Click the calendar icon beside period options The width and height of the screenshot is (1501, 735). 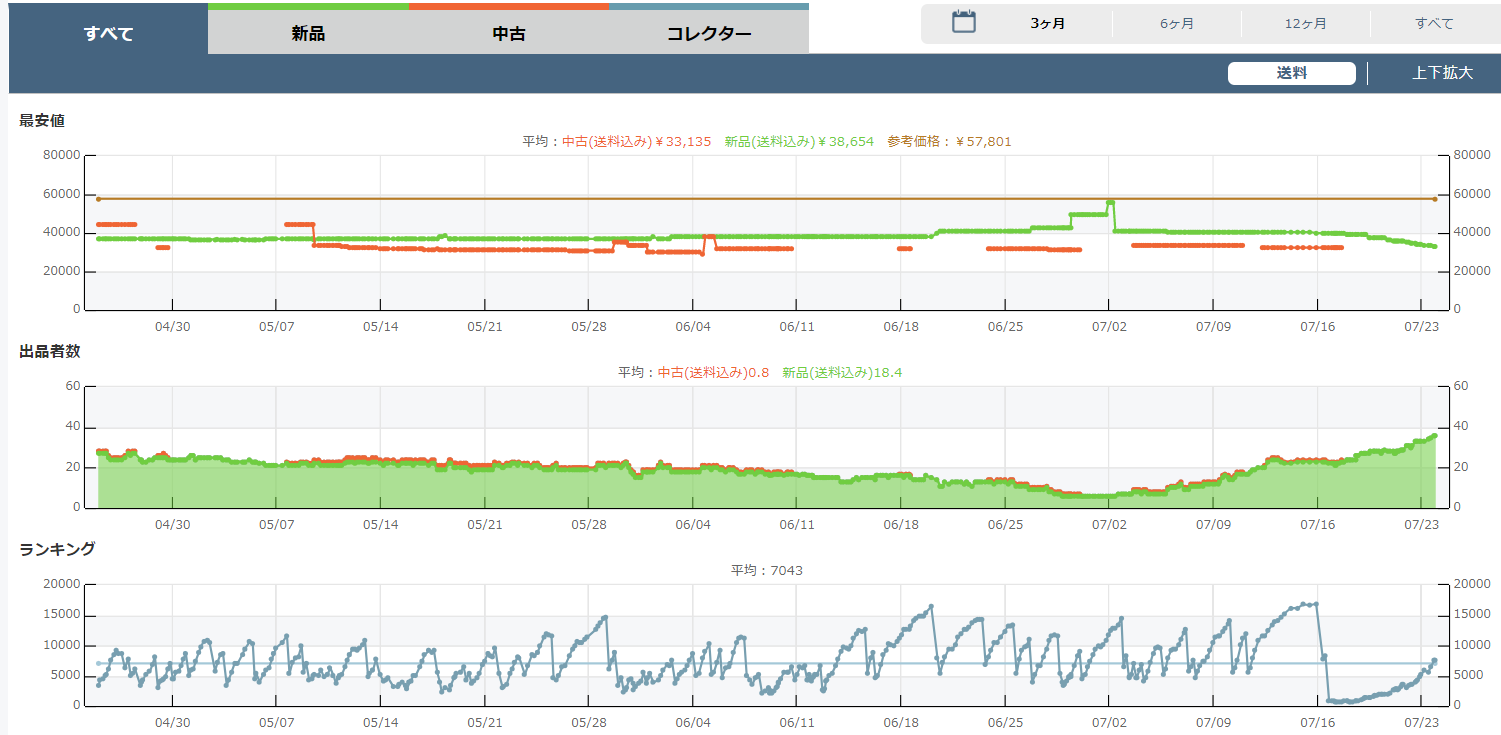coord(963,22)
